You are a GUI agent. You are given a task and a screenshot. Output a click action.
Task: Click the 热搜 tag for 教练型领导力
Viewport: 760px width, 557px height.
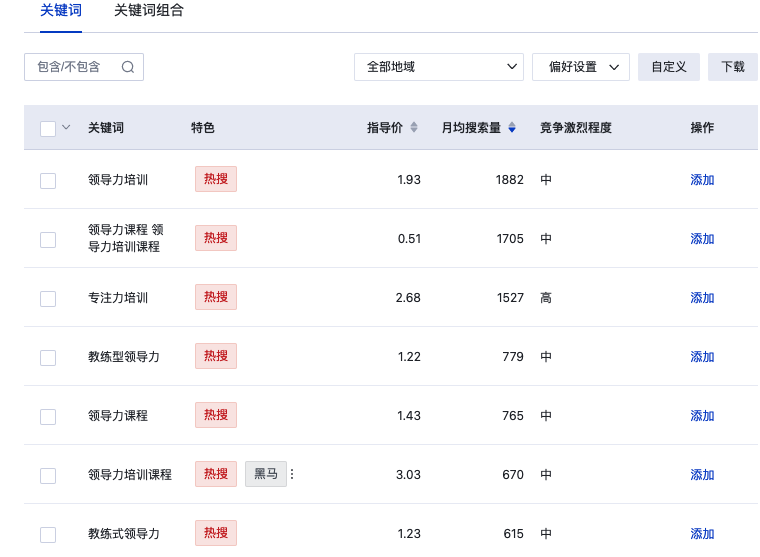(x=216, y=356)
